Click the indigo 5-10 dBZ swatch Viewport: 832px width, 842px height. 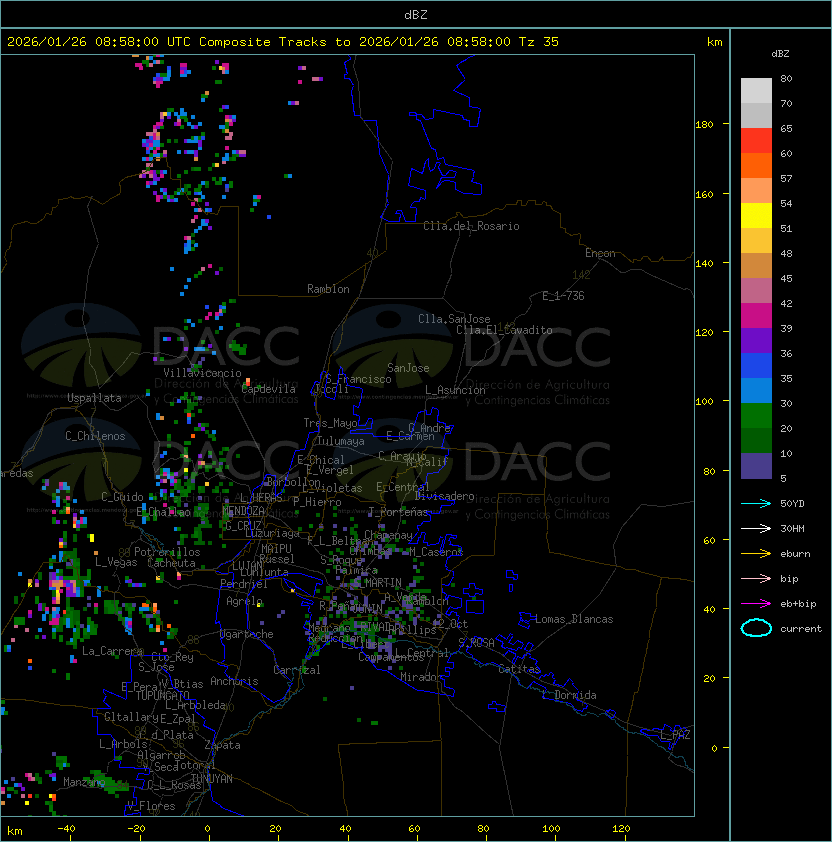pyautogui.click(x=756, y=466)
